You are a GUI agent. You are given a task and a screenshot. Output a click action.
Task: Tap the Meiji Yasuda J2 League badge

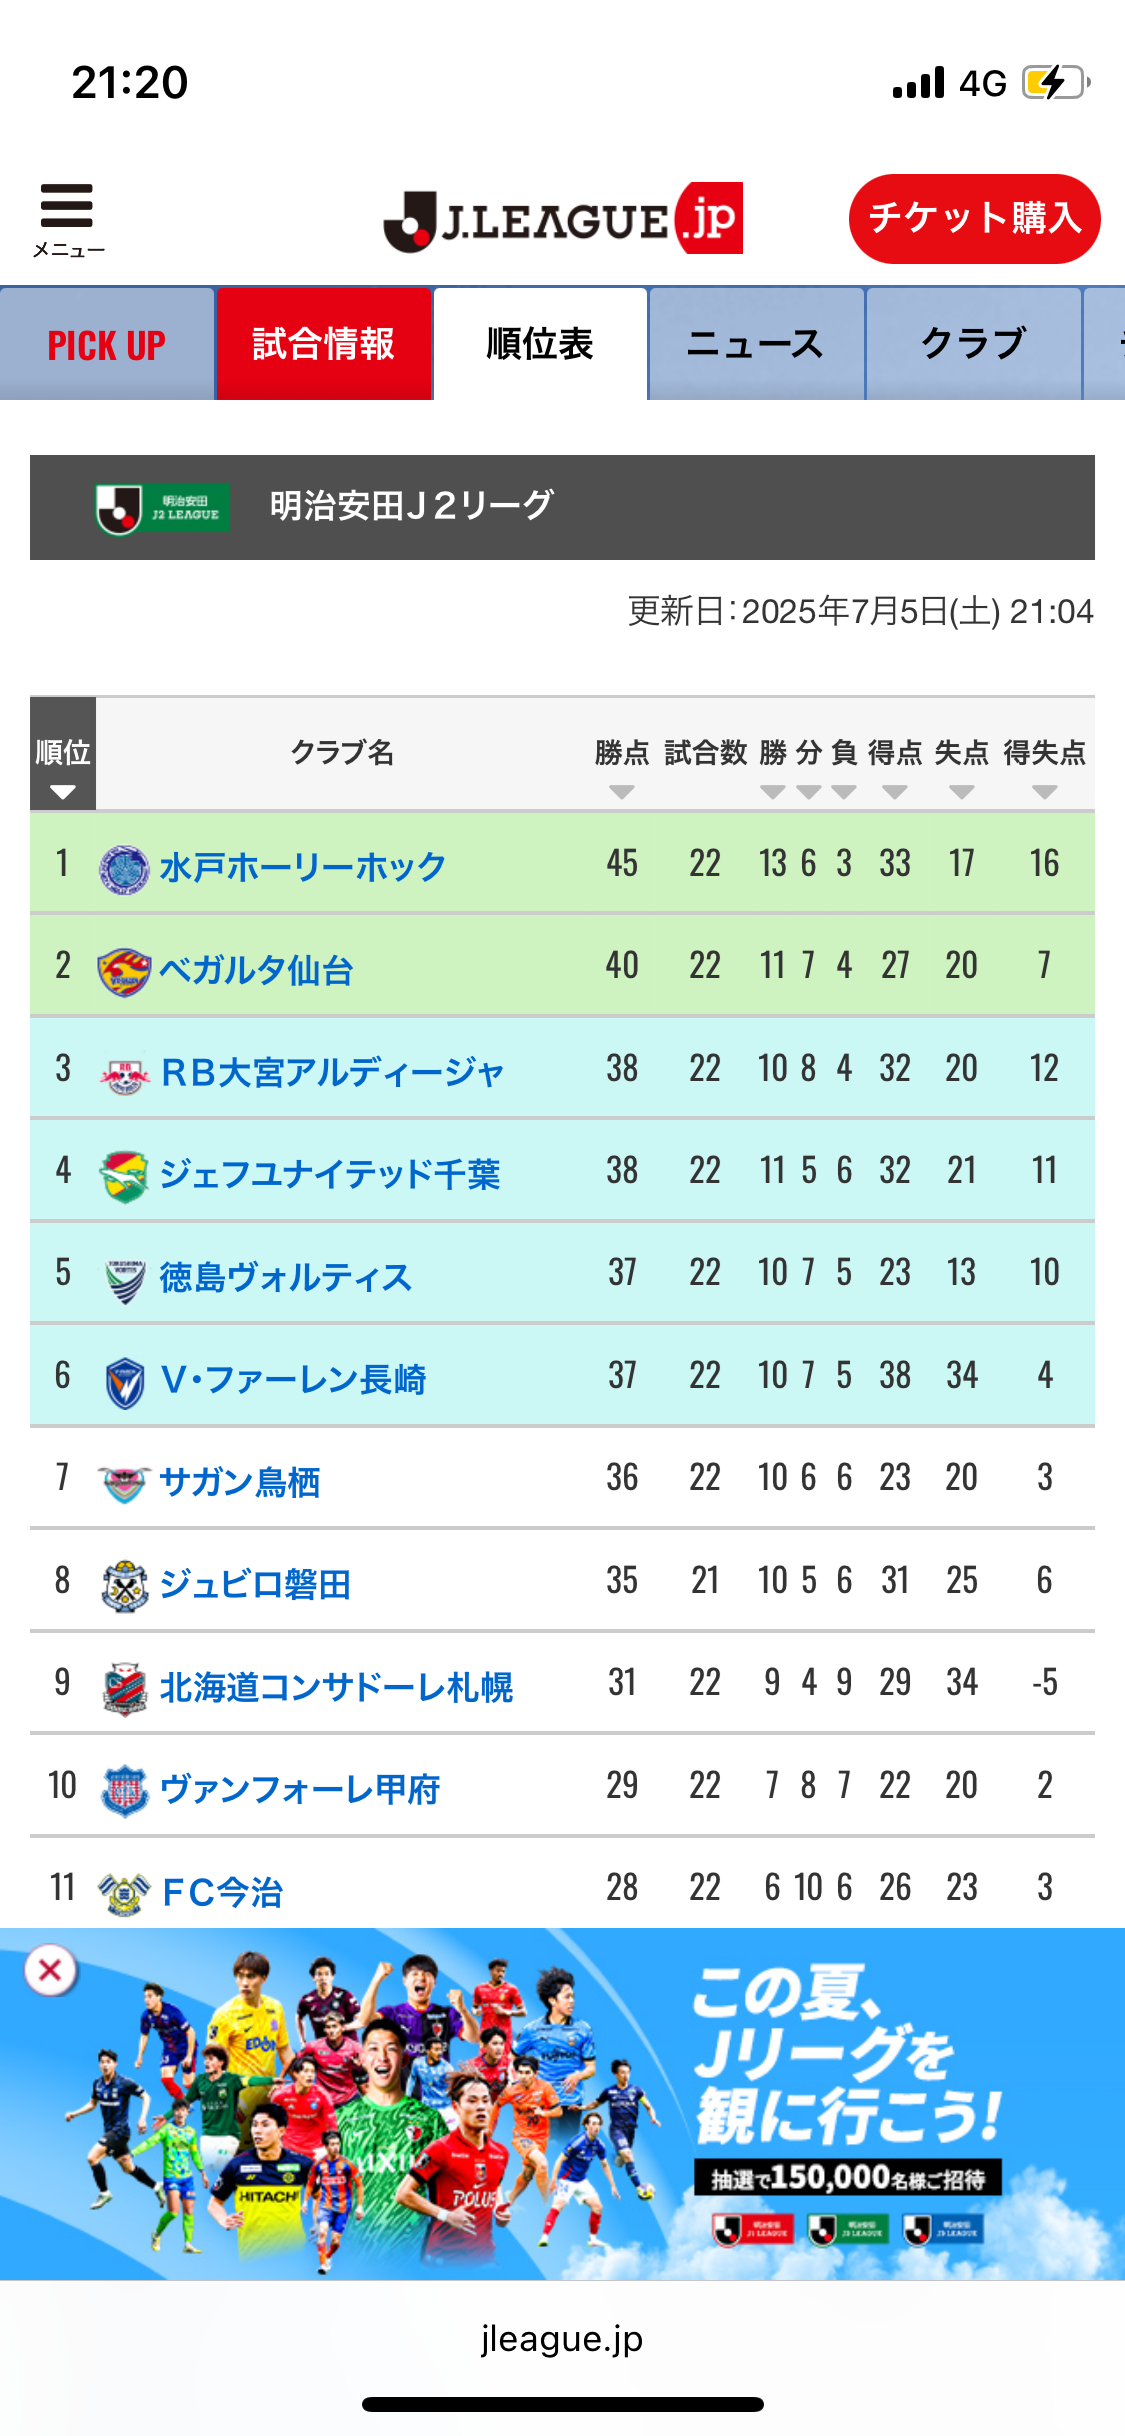[x=162, y=508]
